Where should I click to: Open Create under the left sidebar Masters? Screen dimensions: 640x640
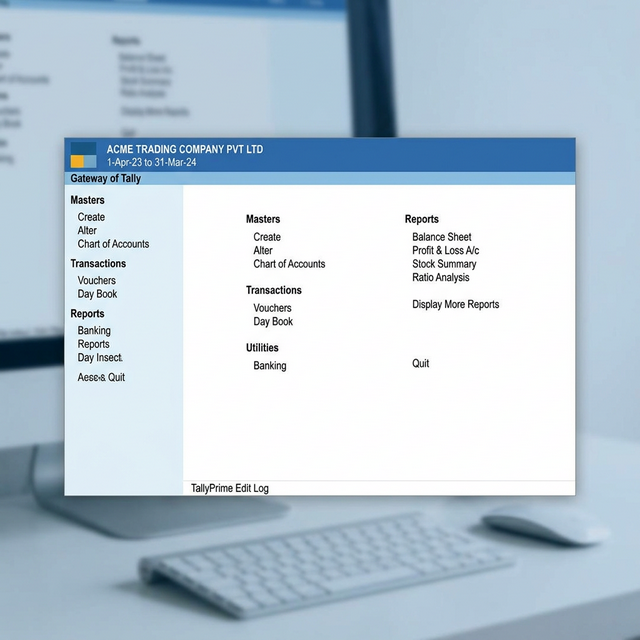pos(91,217)
